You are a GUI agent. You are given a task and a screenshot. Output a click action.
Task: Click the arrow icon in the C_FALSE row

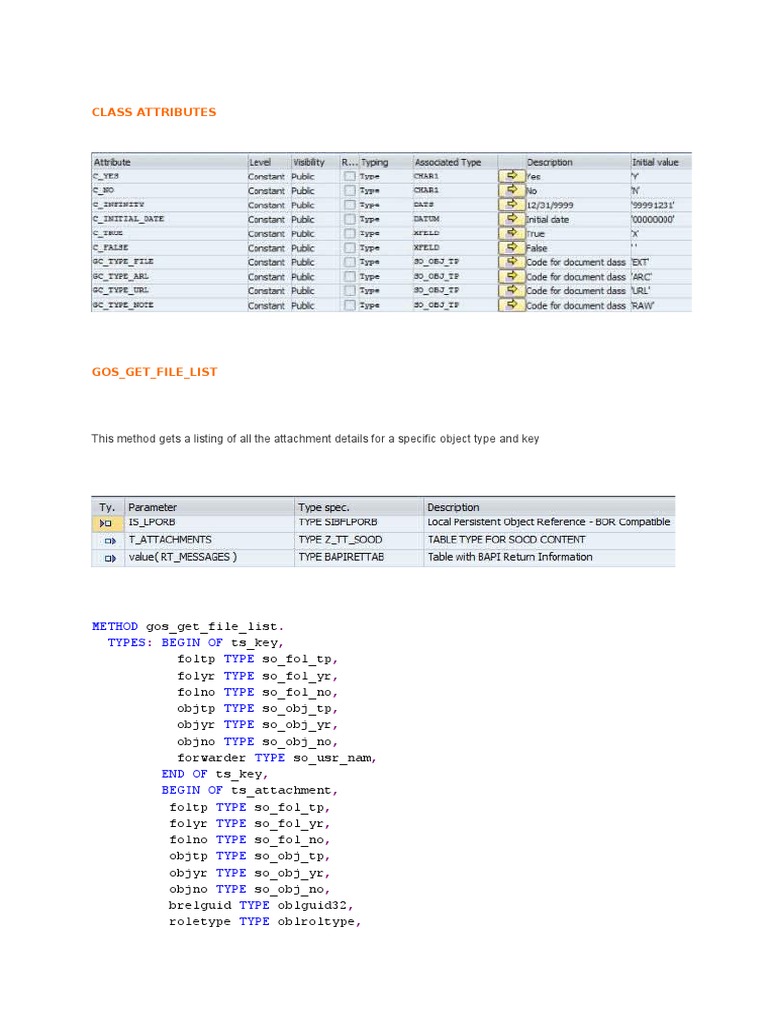(510, 248)
